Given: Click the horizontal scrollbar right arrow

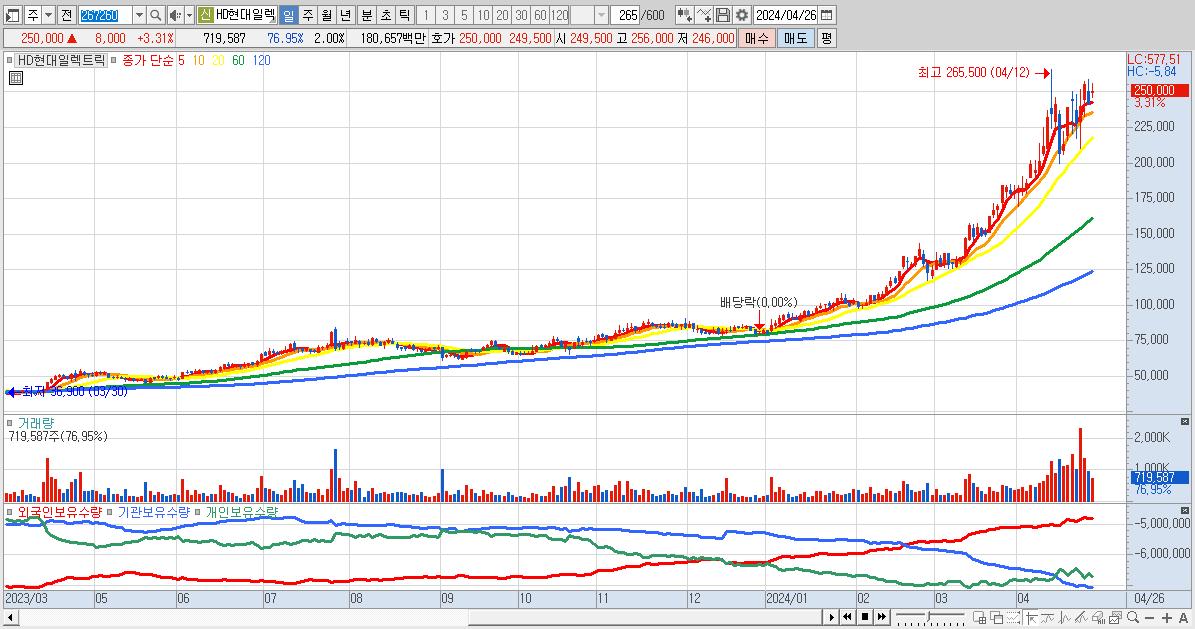Looking at the screenshot, I should [x=831, y=617].
